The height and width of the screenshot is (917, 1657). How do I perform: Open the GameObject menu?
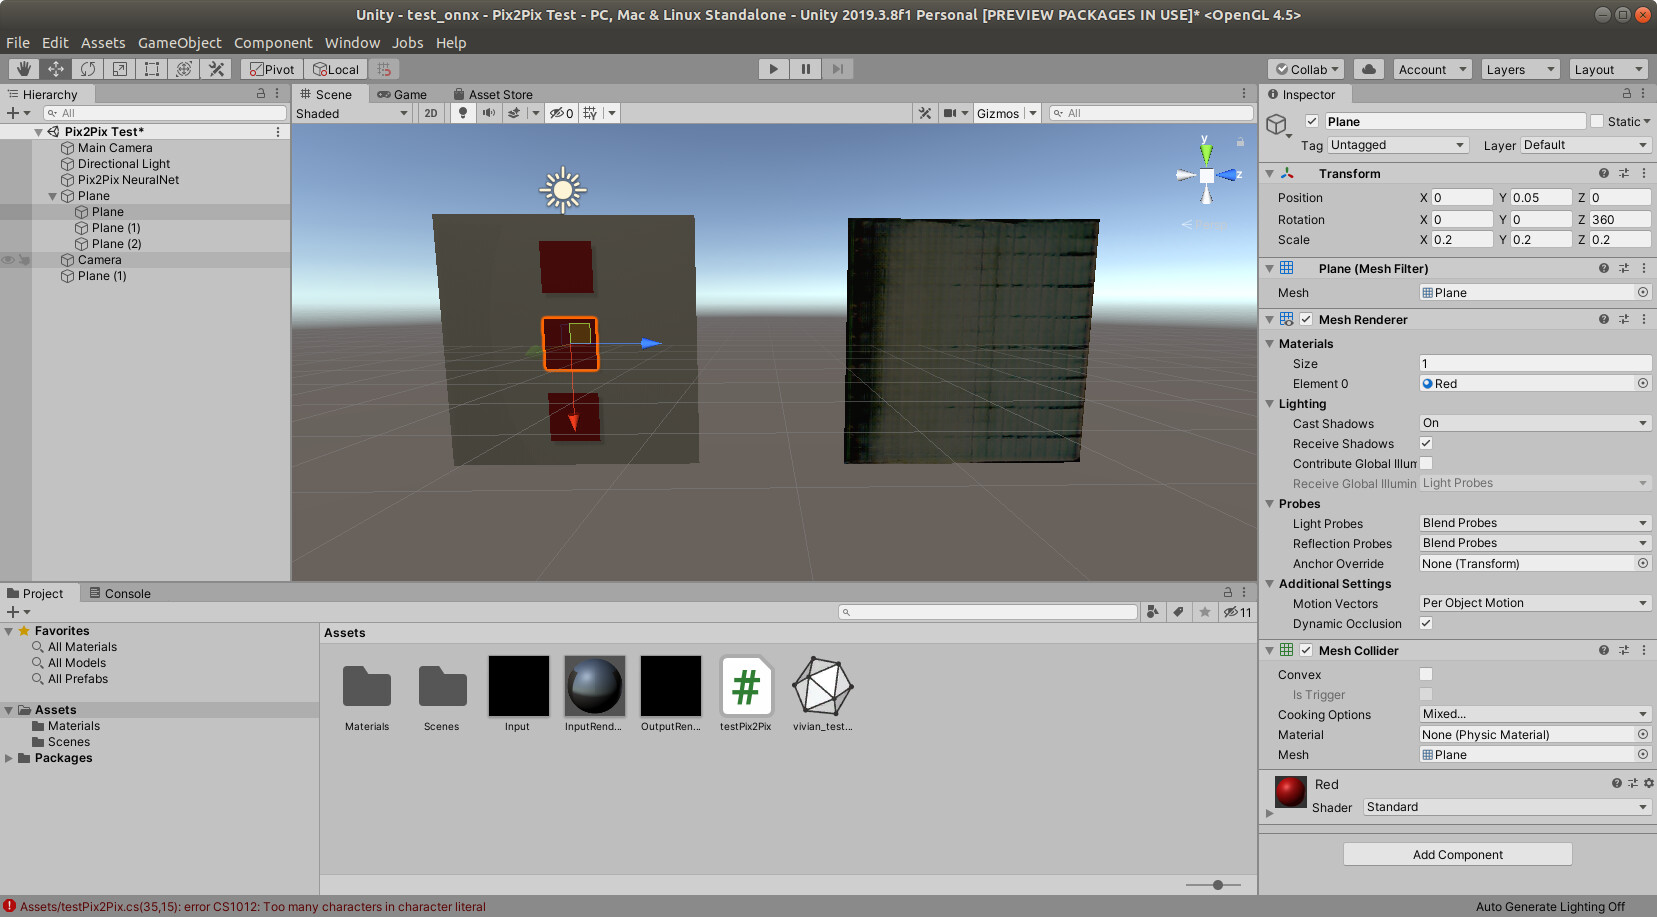coord(180,42)
